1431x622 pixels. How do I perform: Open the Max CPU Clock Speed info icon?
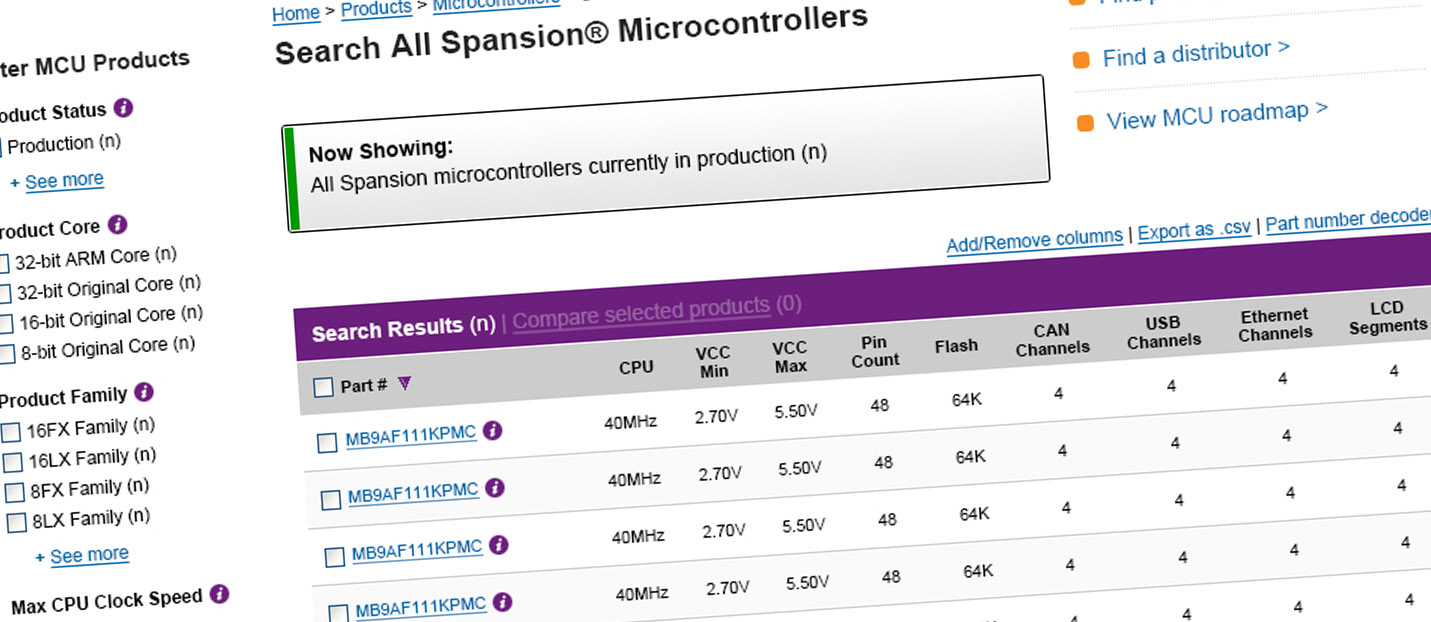[x=219, y=594]
